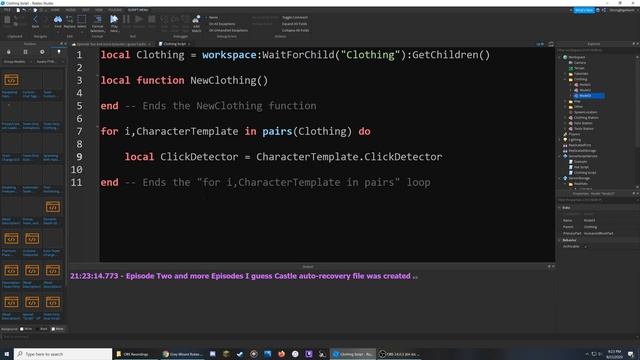Image resolution: width=640 pixels, height=360 pixels.
Task: Click the Replace tool icon
Action: pyautogui.click(x=69, y=20)
